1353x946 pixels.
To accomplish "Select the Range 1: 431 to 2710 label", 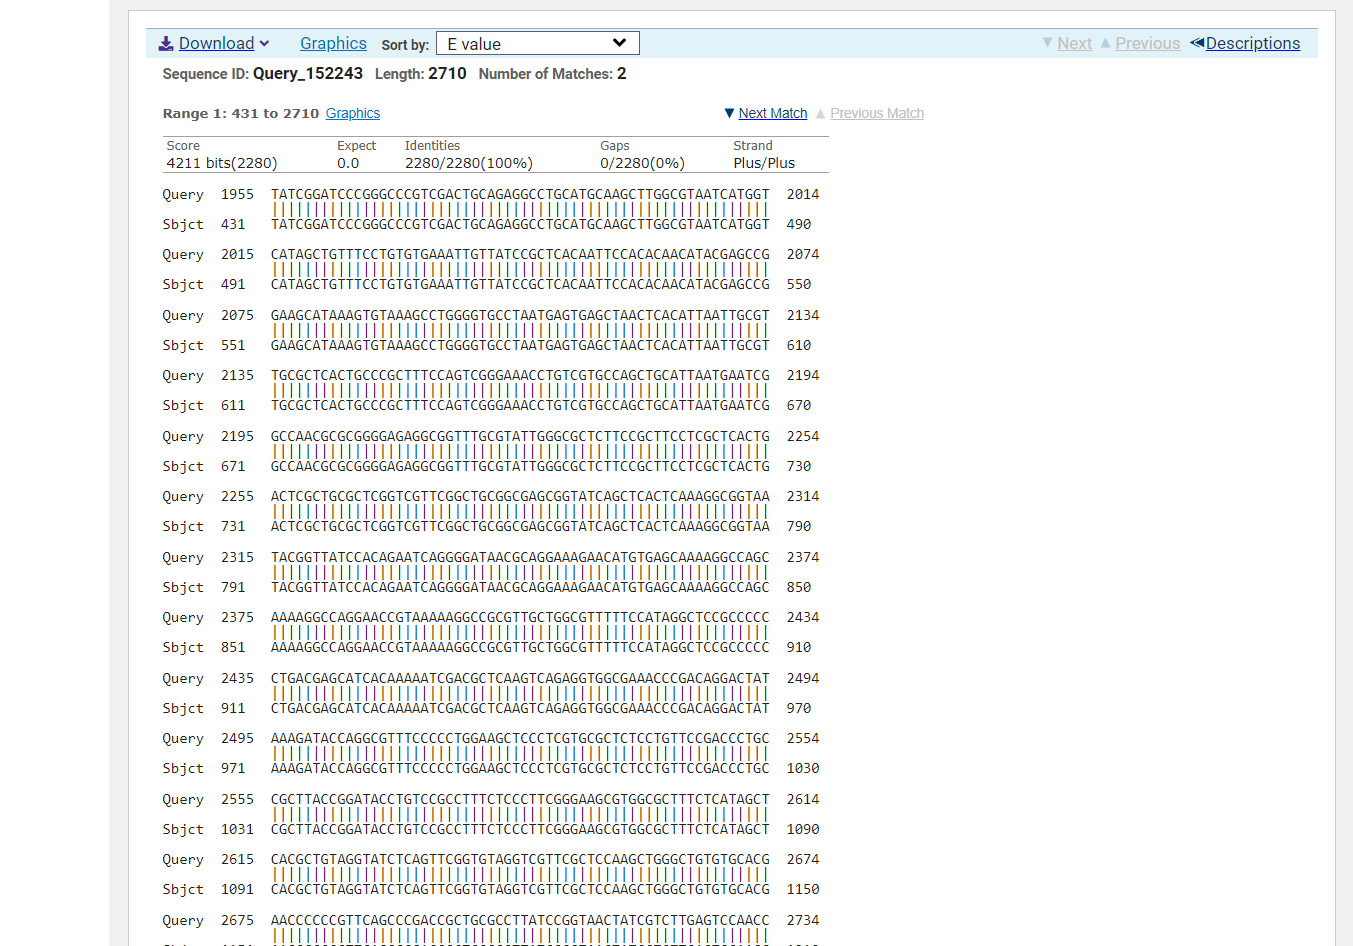I will point(241,113).
